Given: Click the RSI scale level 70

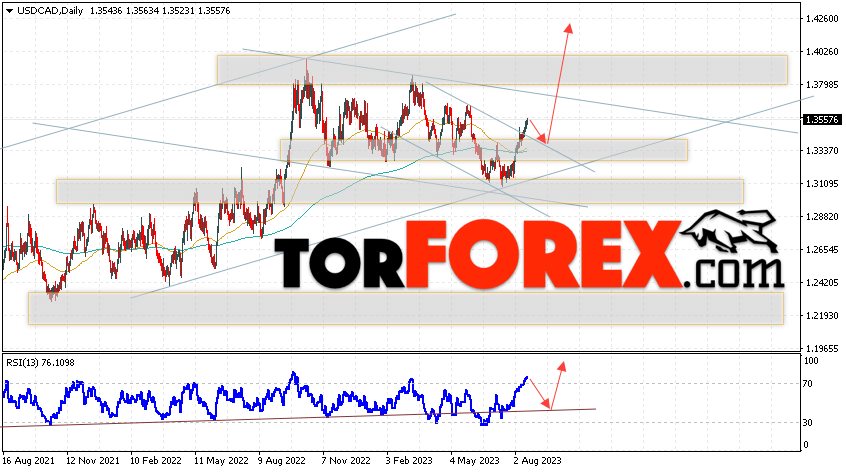Looking at the screenshot, I should (808, 384).
